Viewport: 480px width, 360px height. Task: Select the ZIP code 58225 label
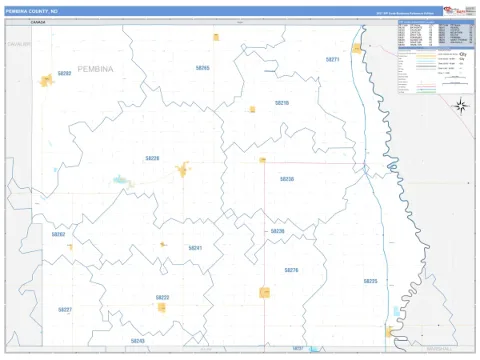click(370, 281)
